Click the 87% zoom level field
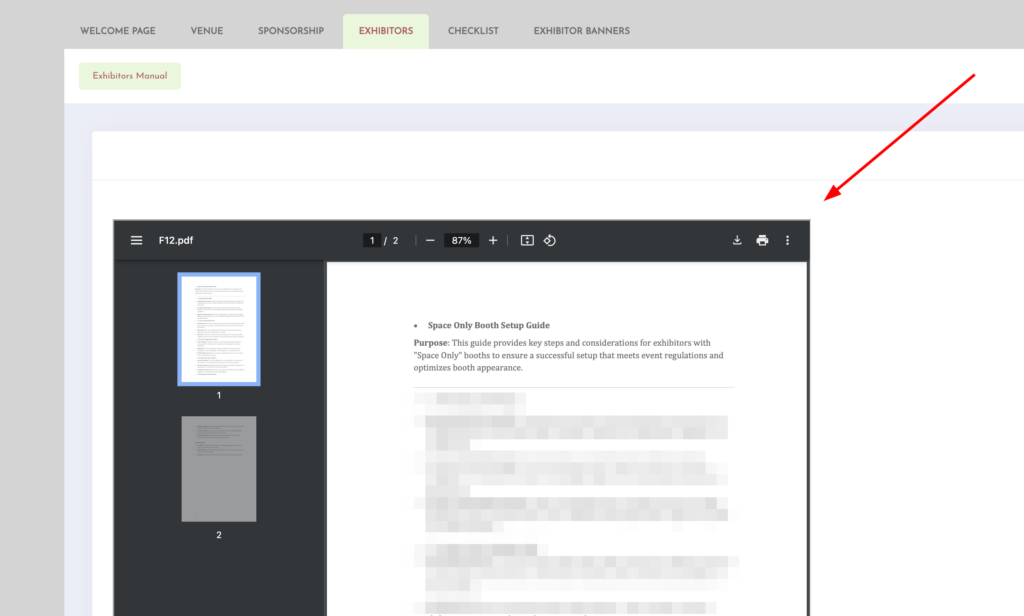The height and width of the screenshot is (616, 1024). (461, 241)
